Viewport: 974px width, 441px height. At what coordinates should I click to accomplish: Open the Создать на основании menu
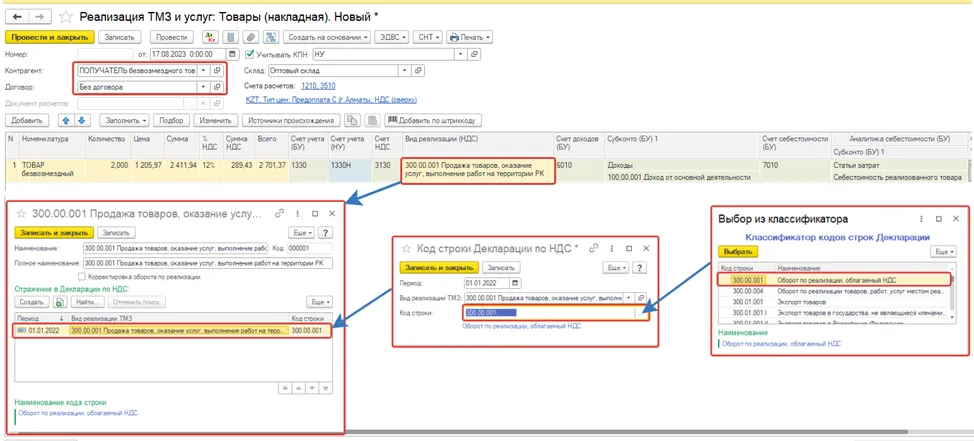click(327, 37)
